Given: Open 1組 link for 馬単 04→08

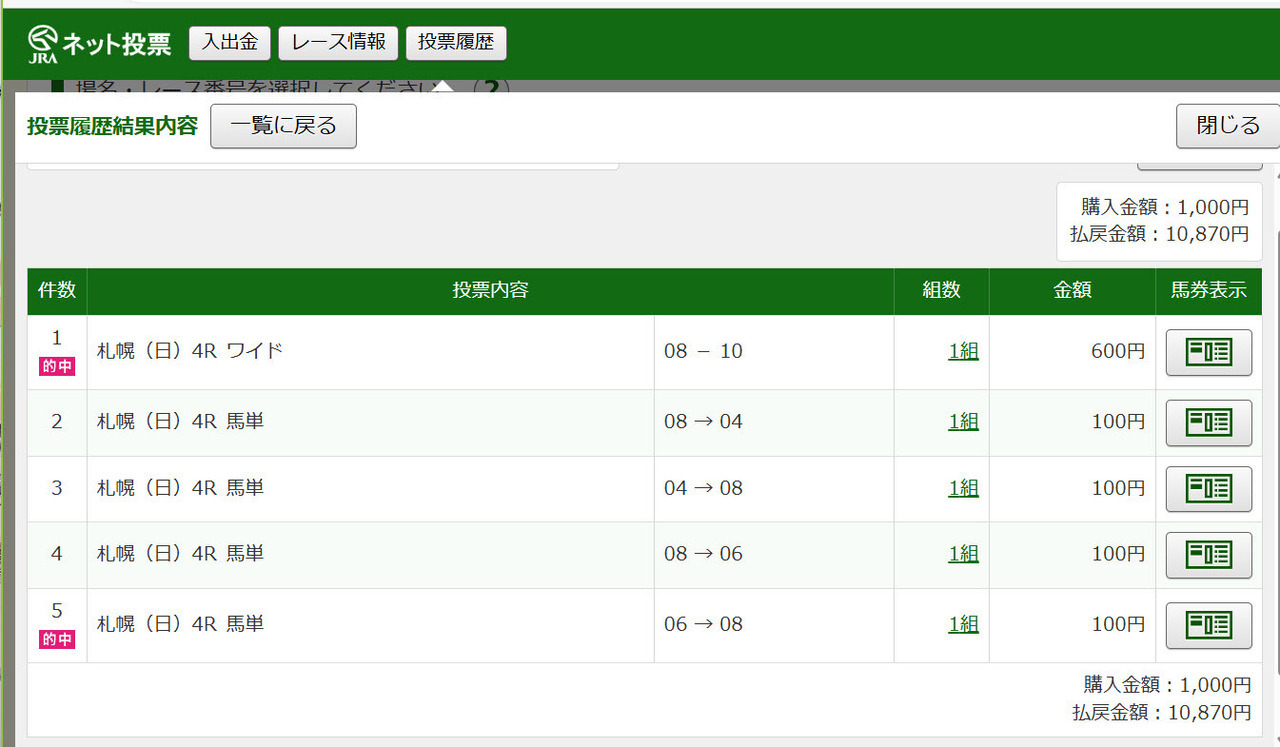Looking at the screenshot, I should (963, 488).
